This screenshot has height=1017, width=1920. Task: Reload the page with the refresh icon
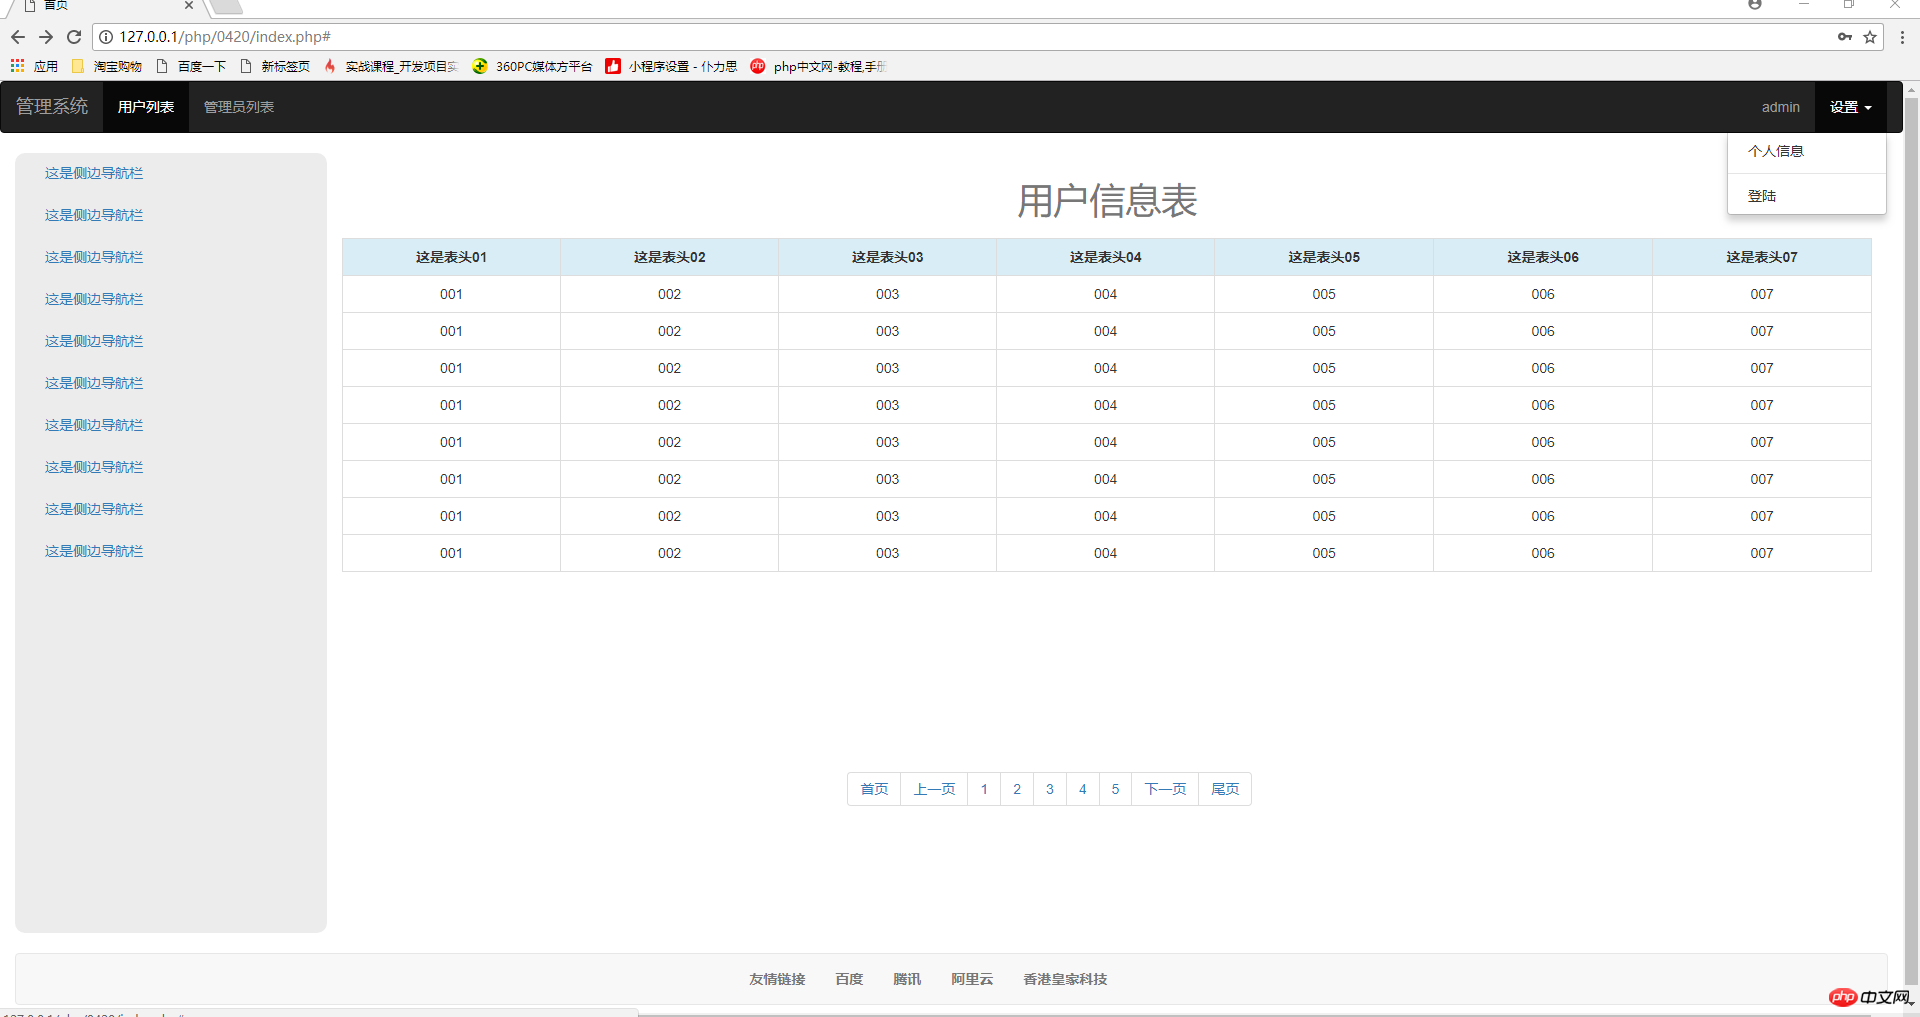pos(74,37)
